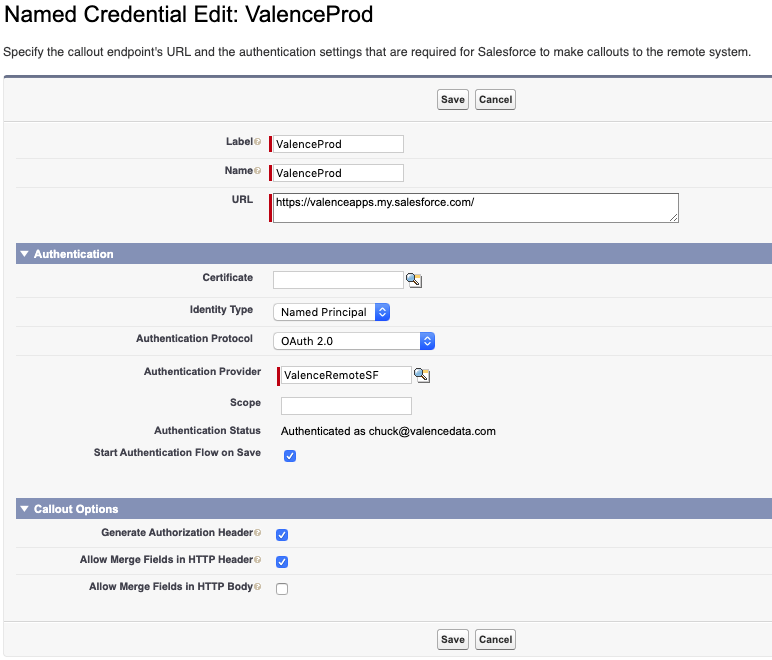Click the 'Named Credential Edit: ValenceProd' heading

click(x=189, y=14)
